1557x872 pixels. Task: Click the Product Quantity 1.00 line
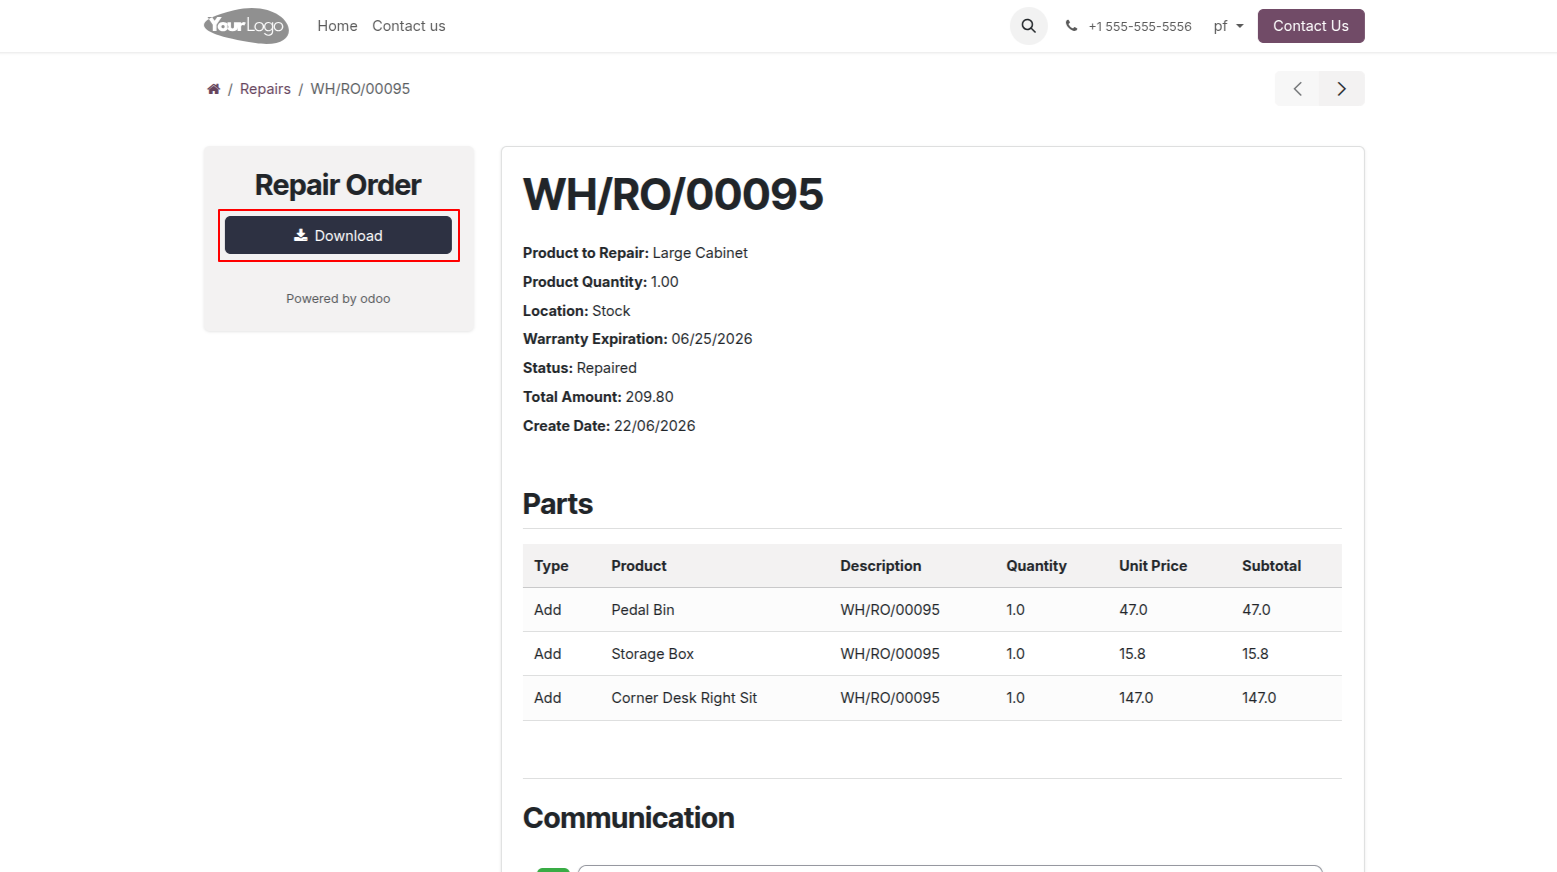point(601,282)
